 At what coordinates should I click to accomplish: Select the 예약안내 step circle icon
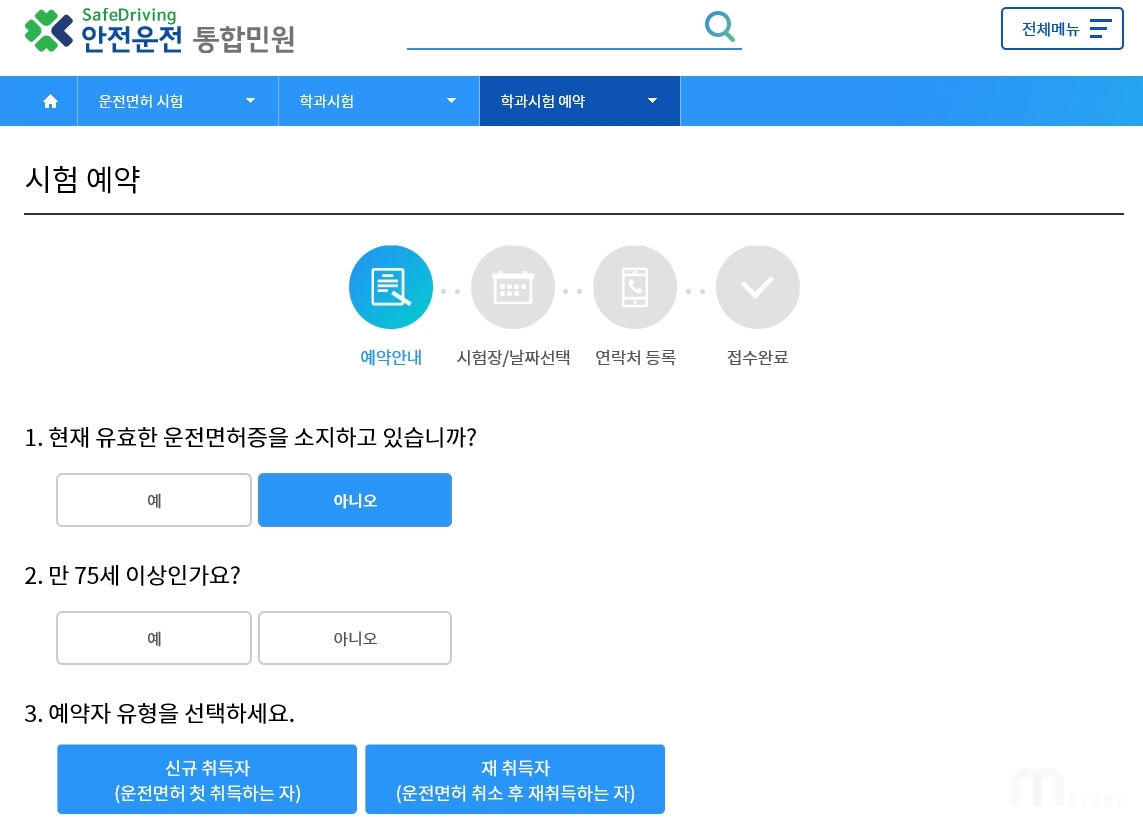click(391, 287)
